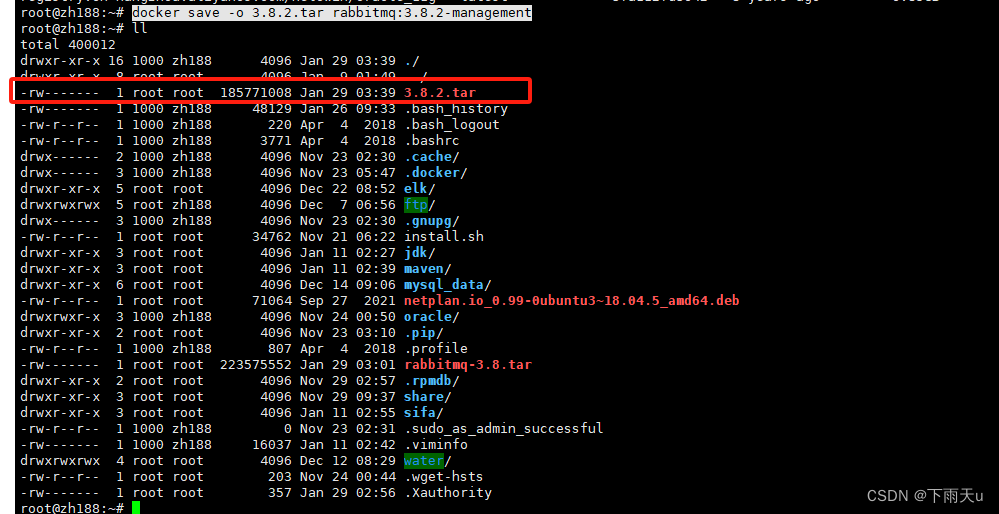
Task: Click the date 'Jan 29 03:01' on the rabbitmq row
Action: (x=348, y=365)
